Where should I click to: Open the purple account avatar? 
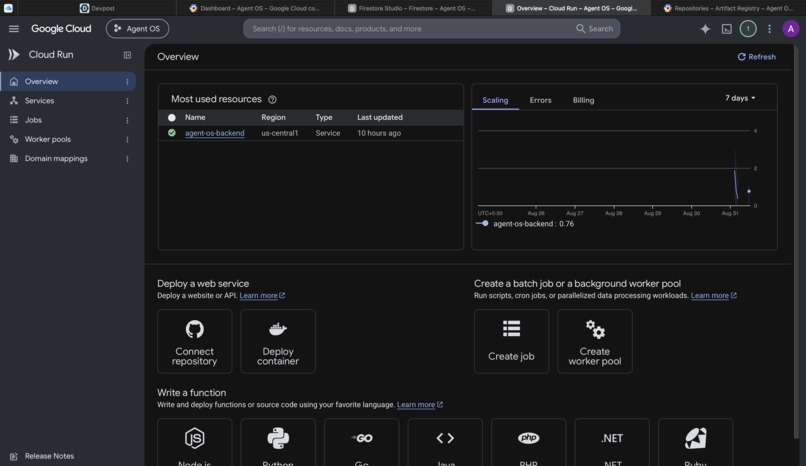791,29
